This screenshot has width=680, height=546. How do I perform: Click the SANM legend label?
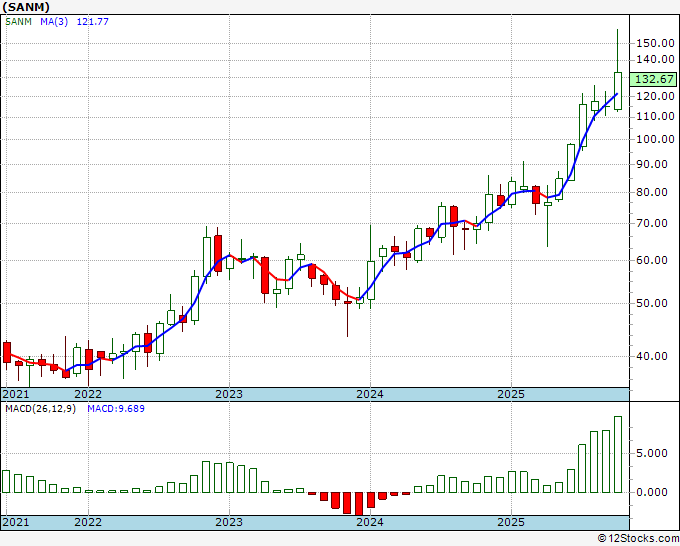coord(18,21)
